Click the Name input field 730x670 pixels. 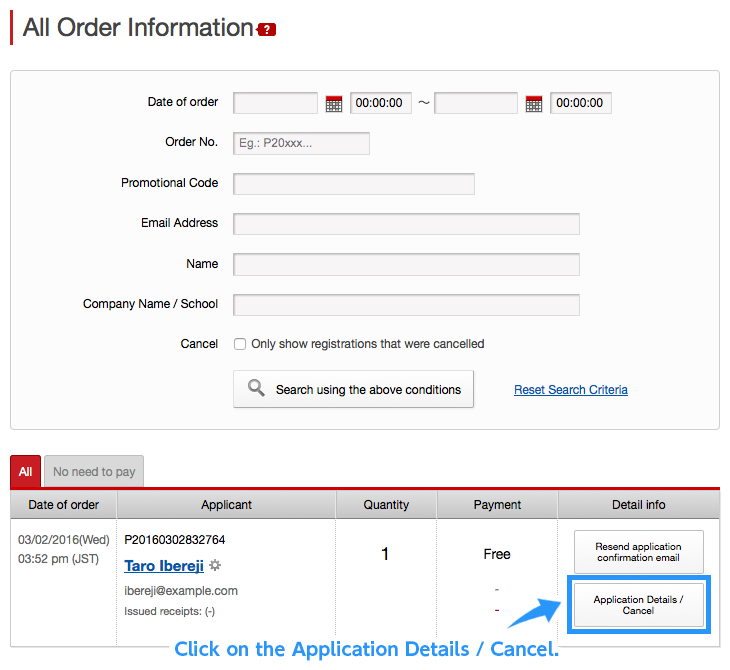406,264
